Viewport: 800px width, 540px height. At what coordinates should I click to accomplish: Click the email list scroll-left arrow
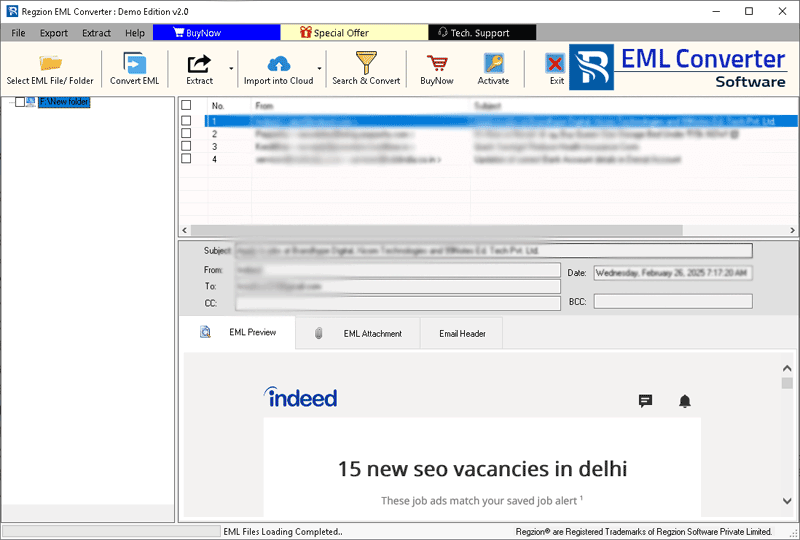(x=185, y=230)
